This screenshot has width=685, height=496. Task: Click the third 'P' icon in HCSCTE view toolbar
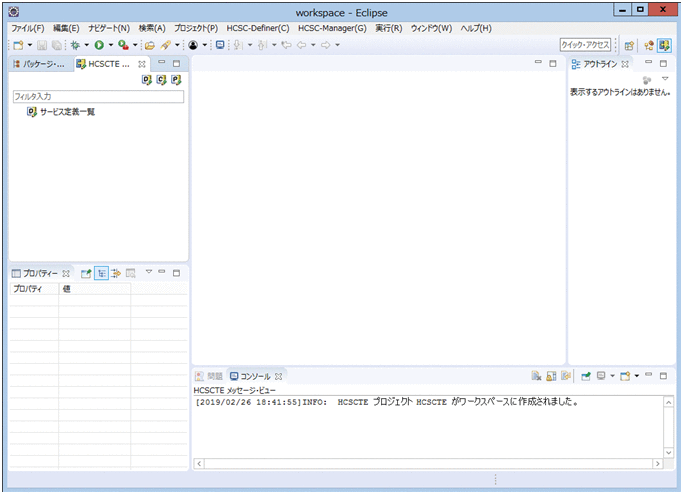[175, 80]
